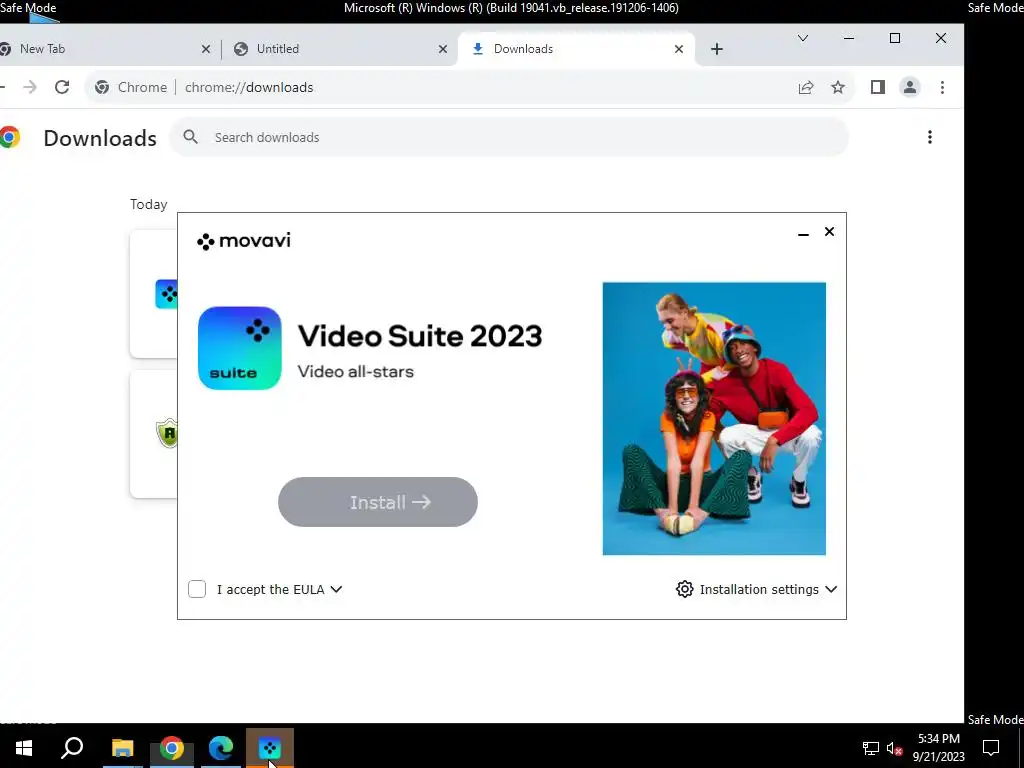1024x768 pixels.
Task: Click the Video all-stars subtitle
Action: [356, 372]
